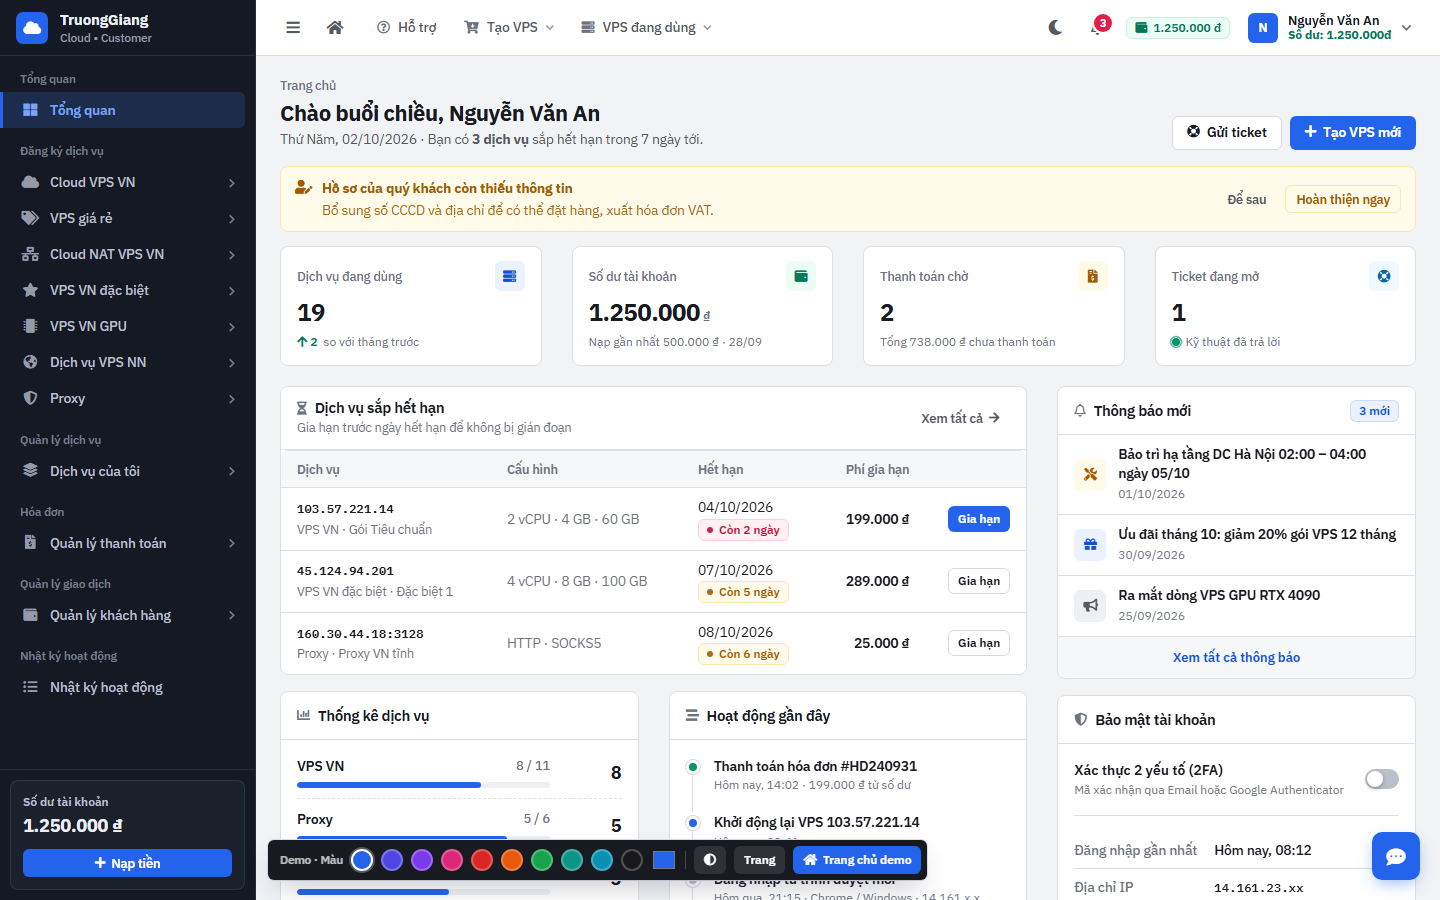This screenshot has height=900, width=1440.
Task: Toggle the sidebar with the hamburger icon
Action: (293, 28)
